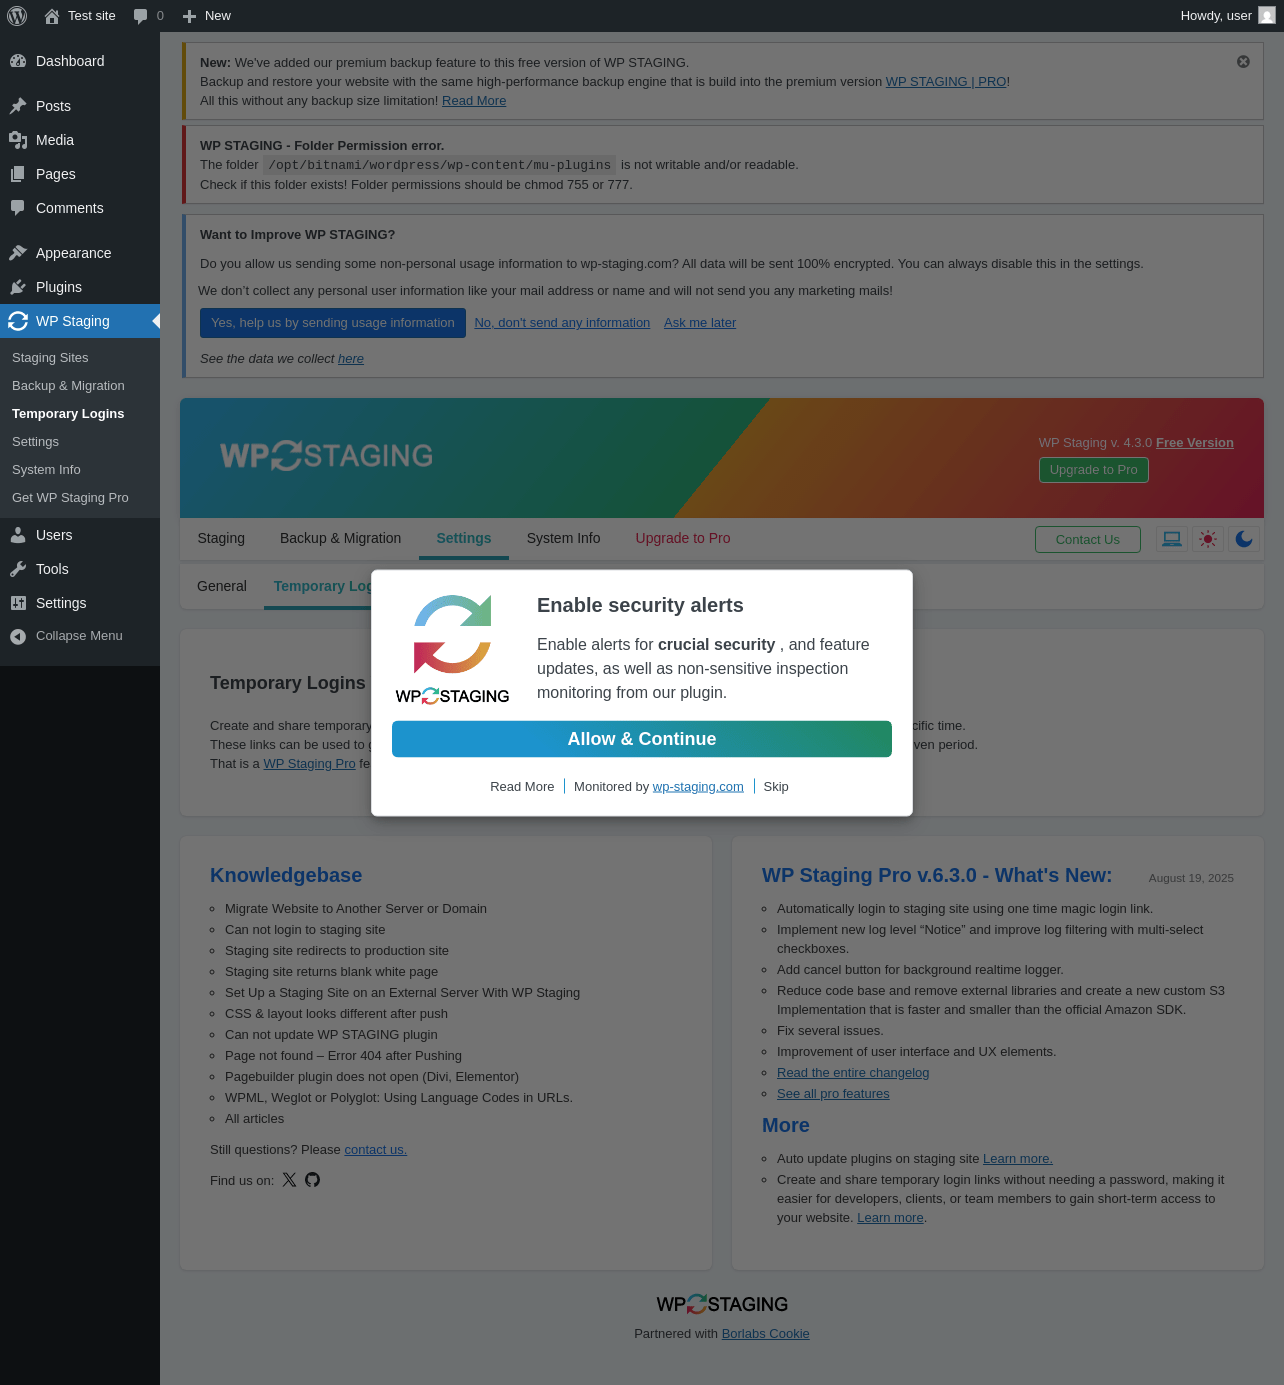Viewport: 1284px width, 1385px height.
Task: Open the user avatar next to Howdy, user
Action: click(1266, 16)
